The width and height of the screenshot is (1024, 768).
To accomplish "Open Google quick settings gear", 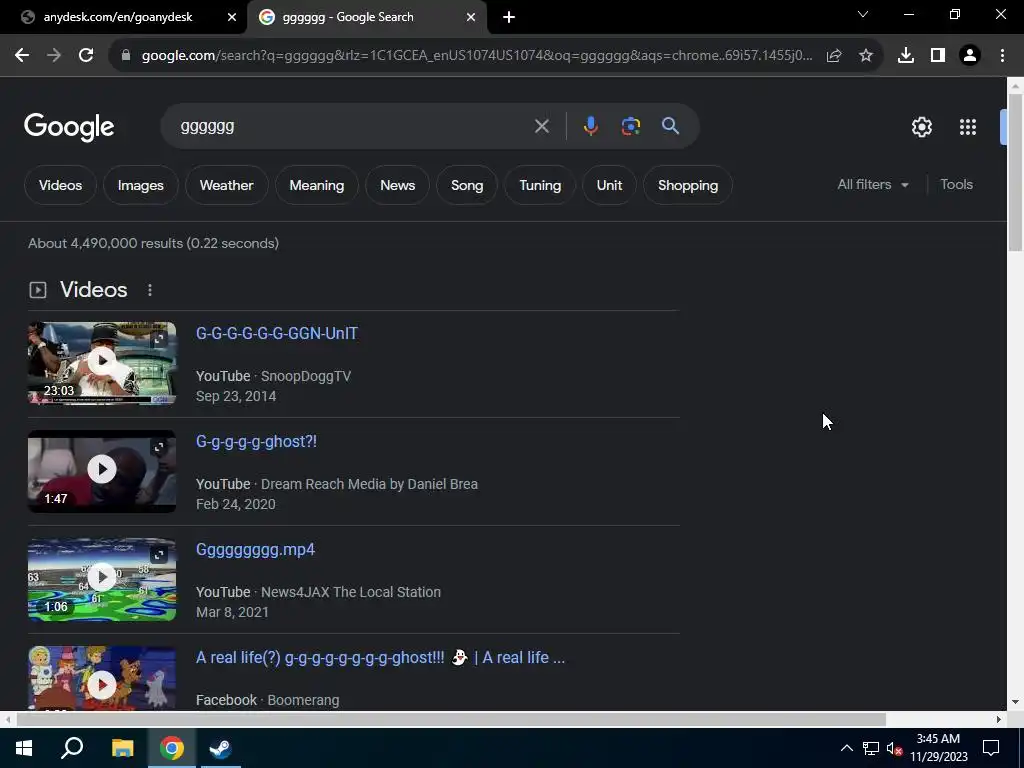I will point(921,127).
